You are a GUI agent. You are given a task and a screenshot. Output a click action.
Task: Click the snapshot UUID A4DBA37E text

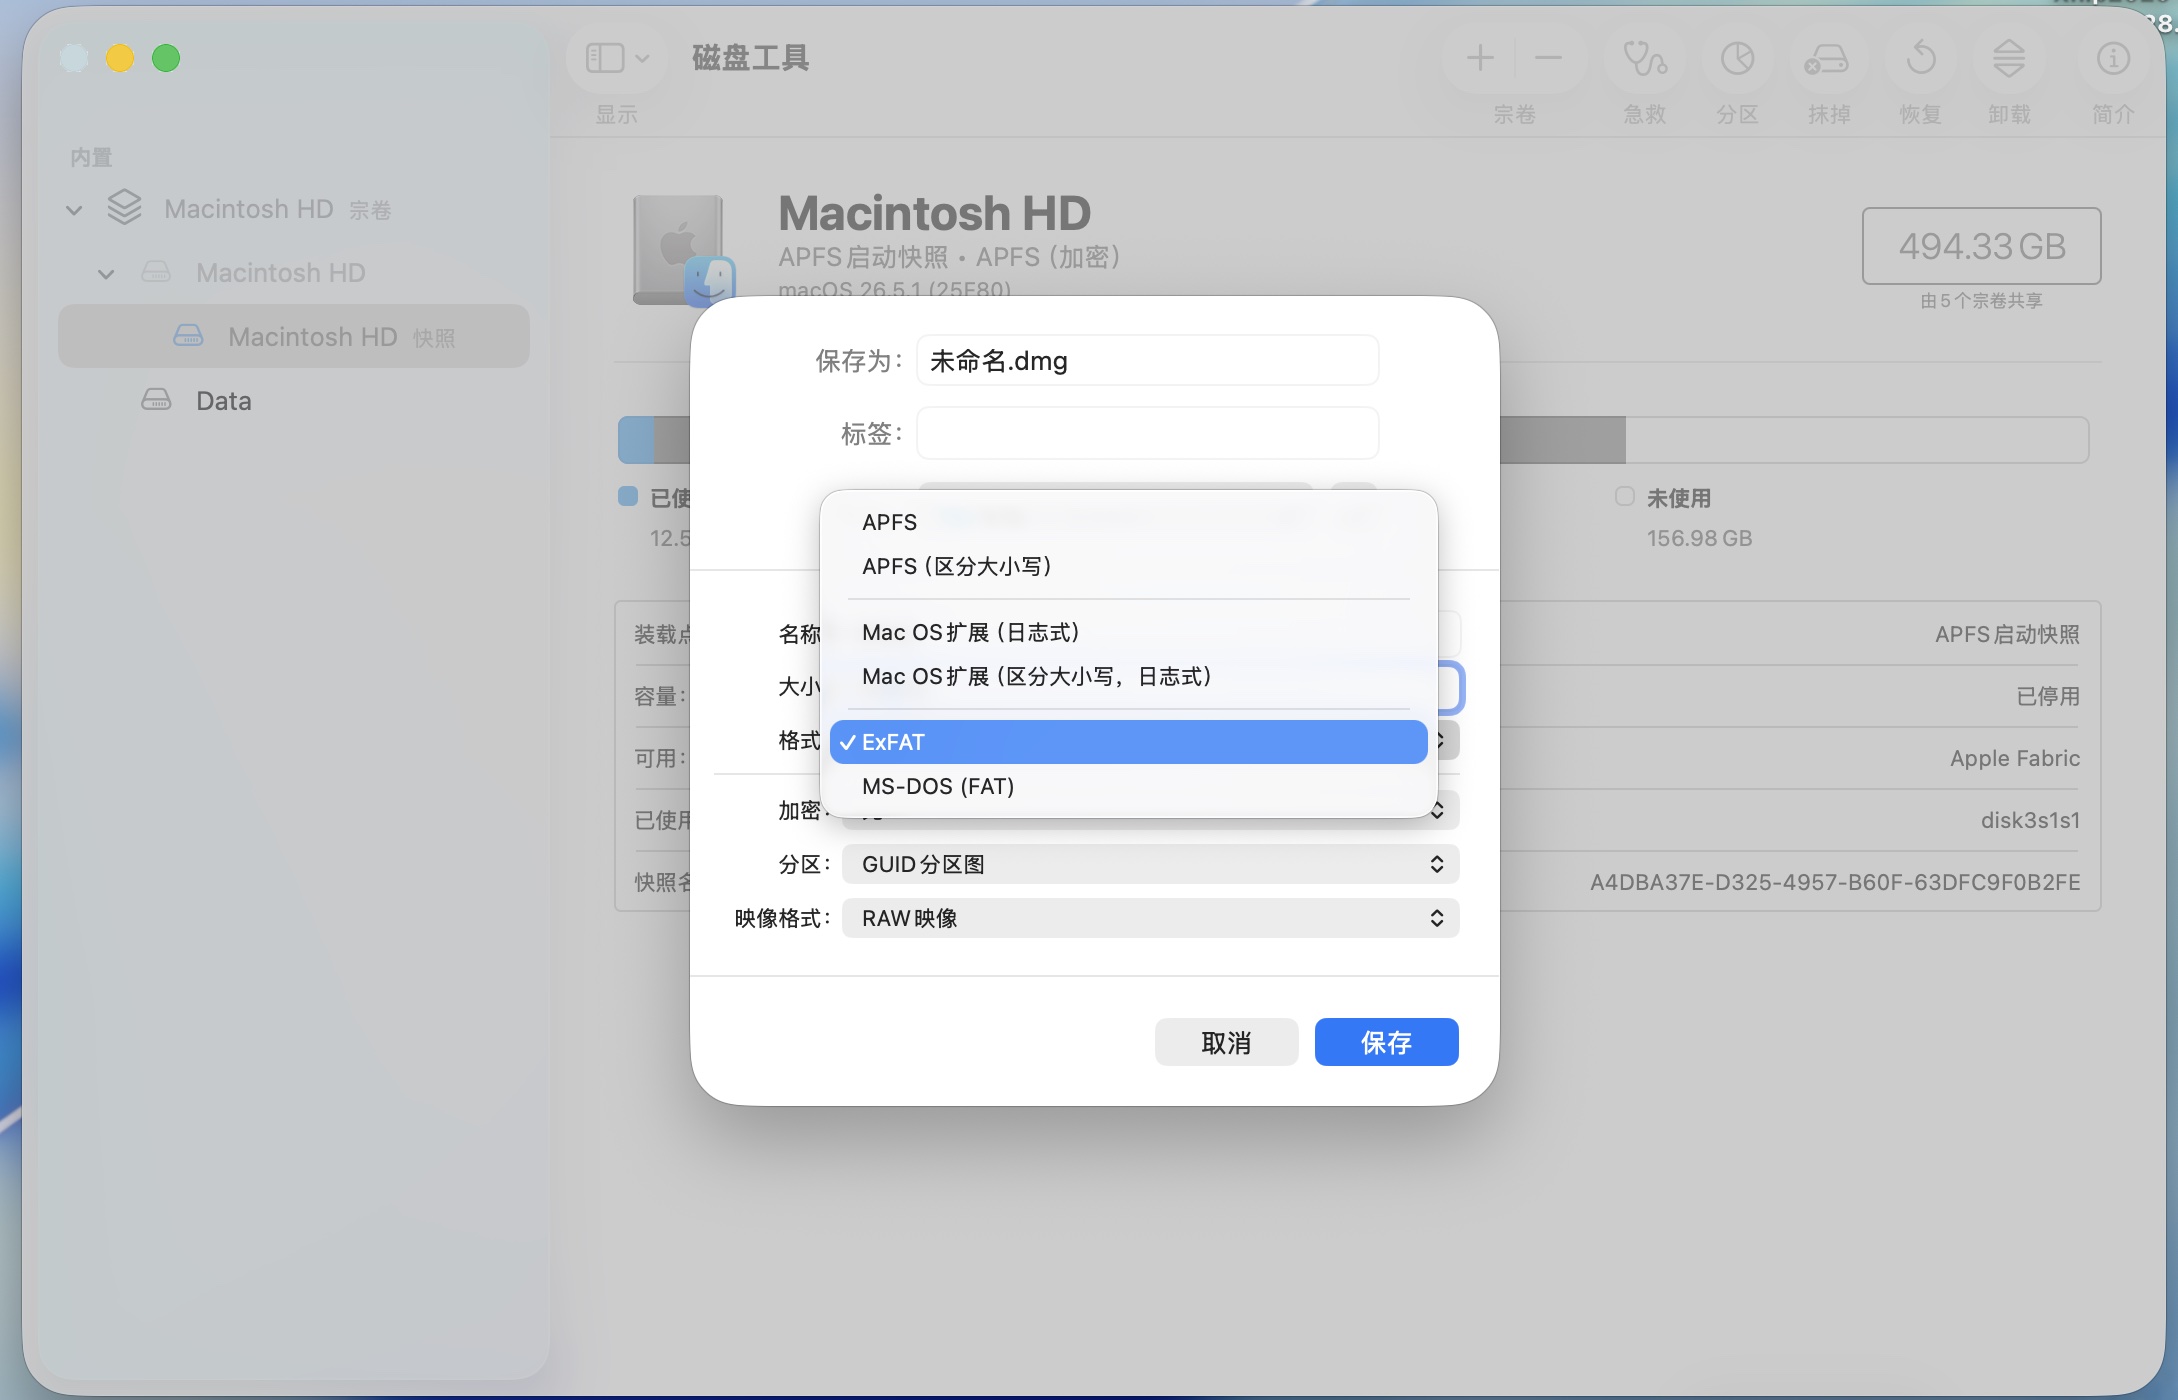tap(1835, 882)
